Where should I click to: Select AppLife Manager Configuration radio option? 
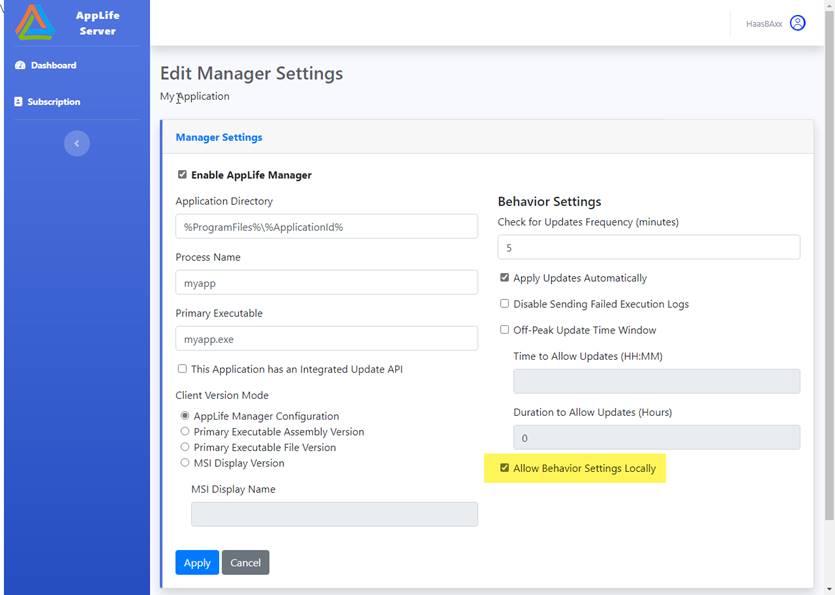coord(185,415)
